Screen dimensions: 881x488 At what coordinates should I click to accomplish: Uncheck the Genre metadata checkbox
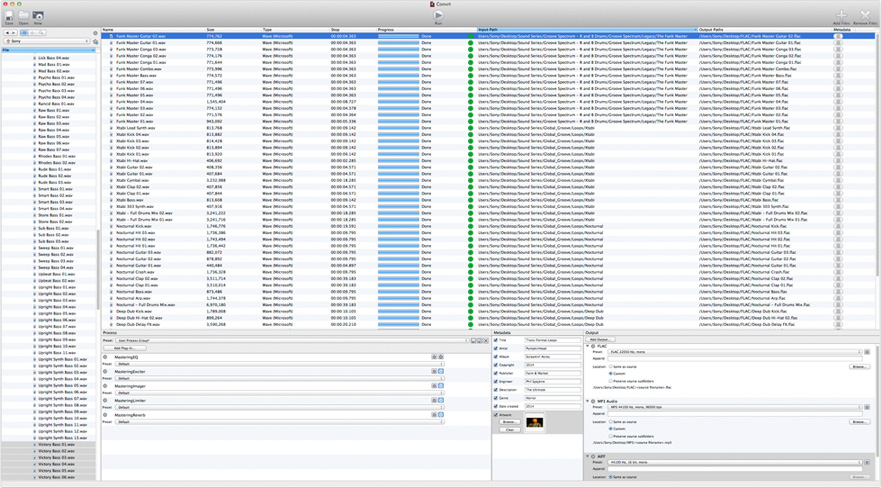(496, 398)
